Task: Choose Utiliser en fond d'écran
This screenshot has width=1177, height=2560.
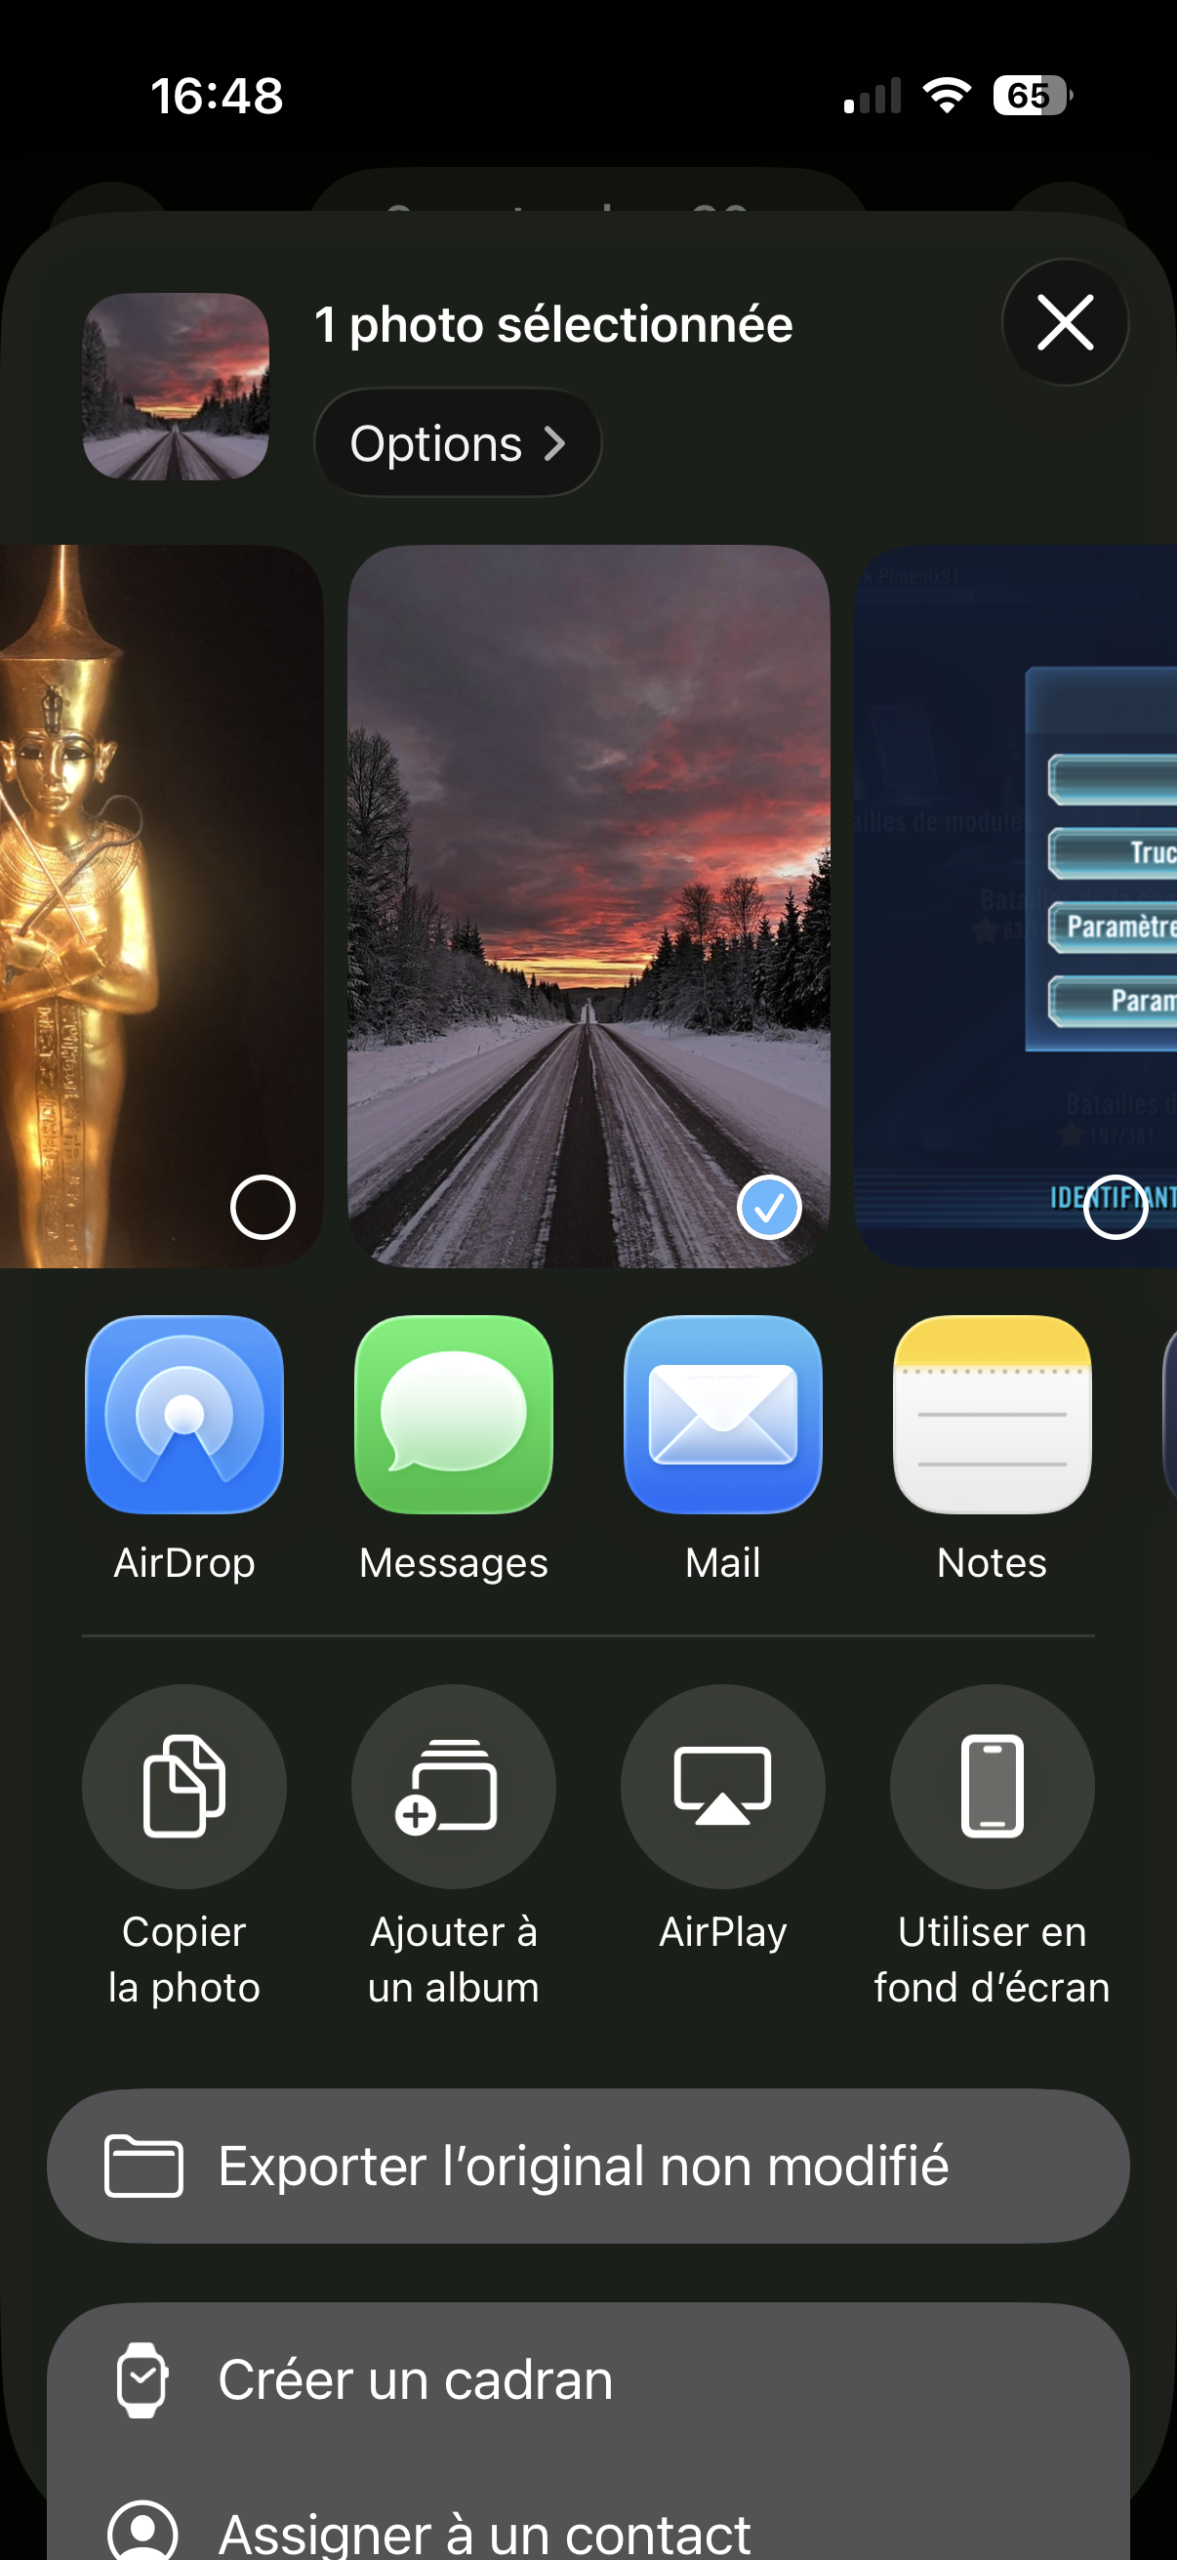Action: [991, 1786]
